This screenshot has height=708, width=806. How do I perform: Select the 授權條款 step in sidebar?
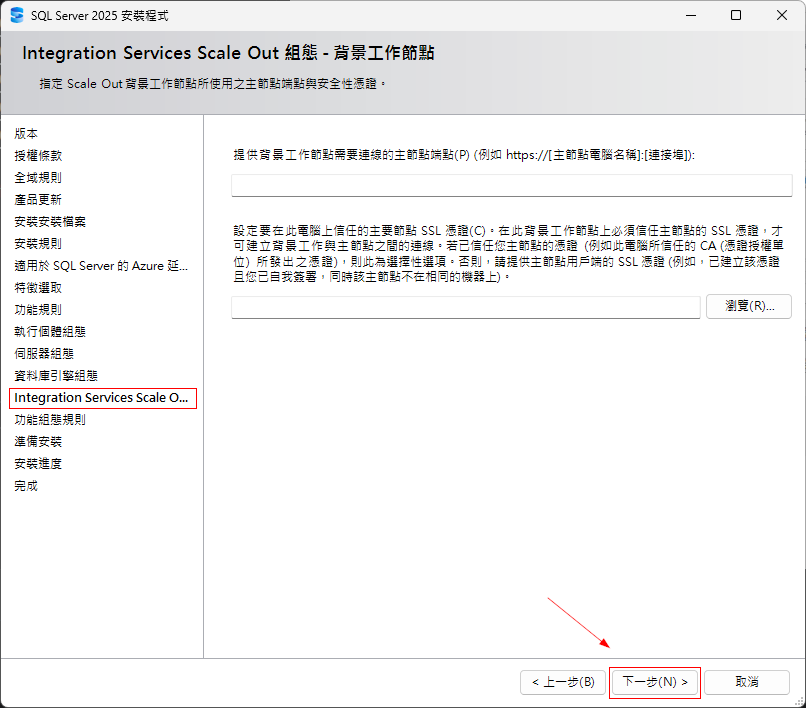pos(38,156)
